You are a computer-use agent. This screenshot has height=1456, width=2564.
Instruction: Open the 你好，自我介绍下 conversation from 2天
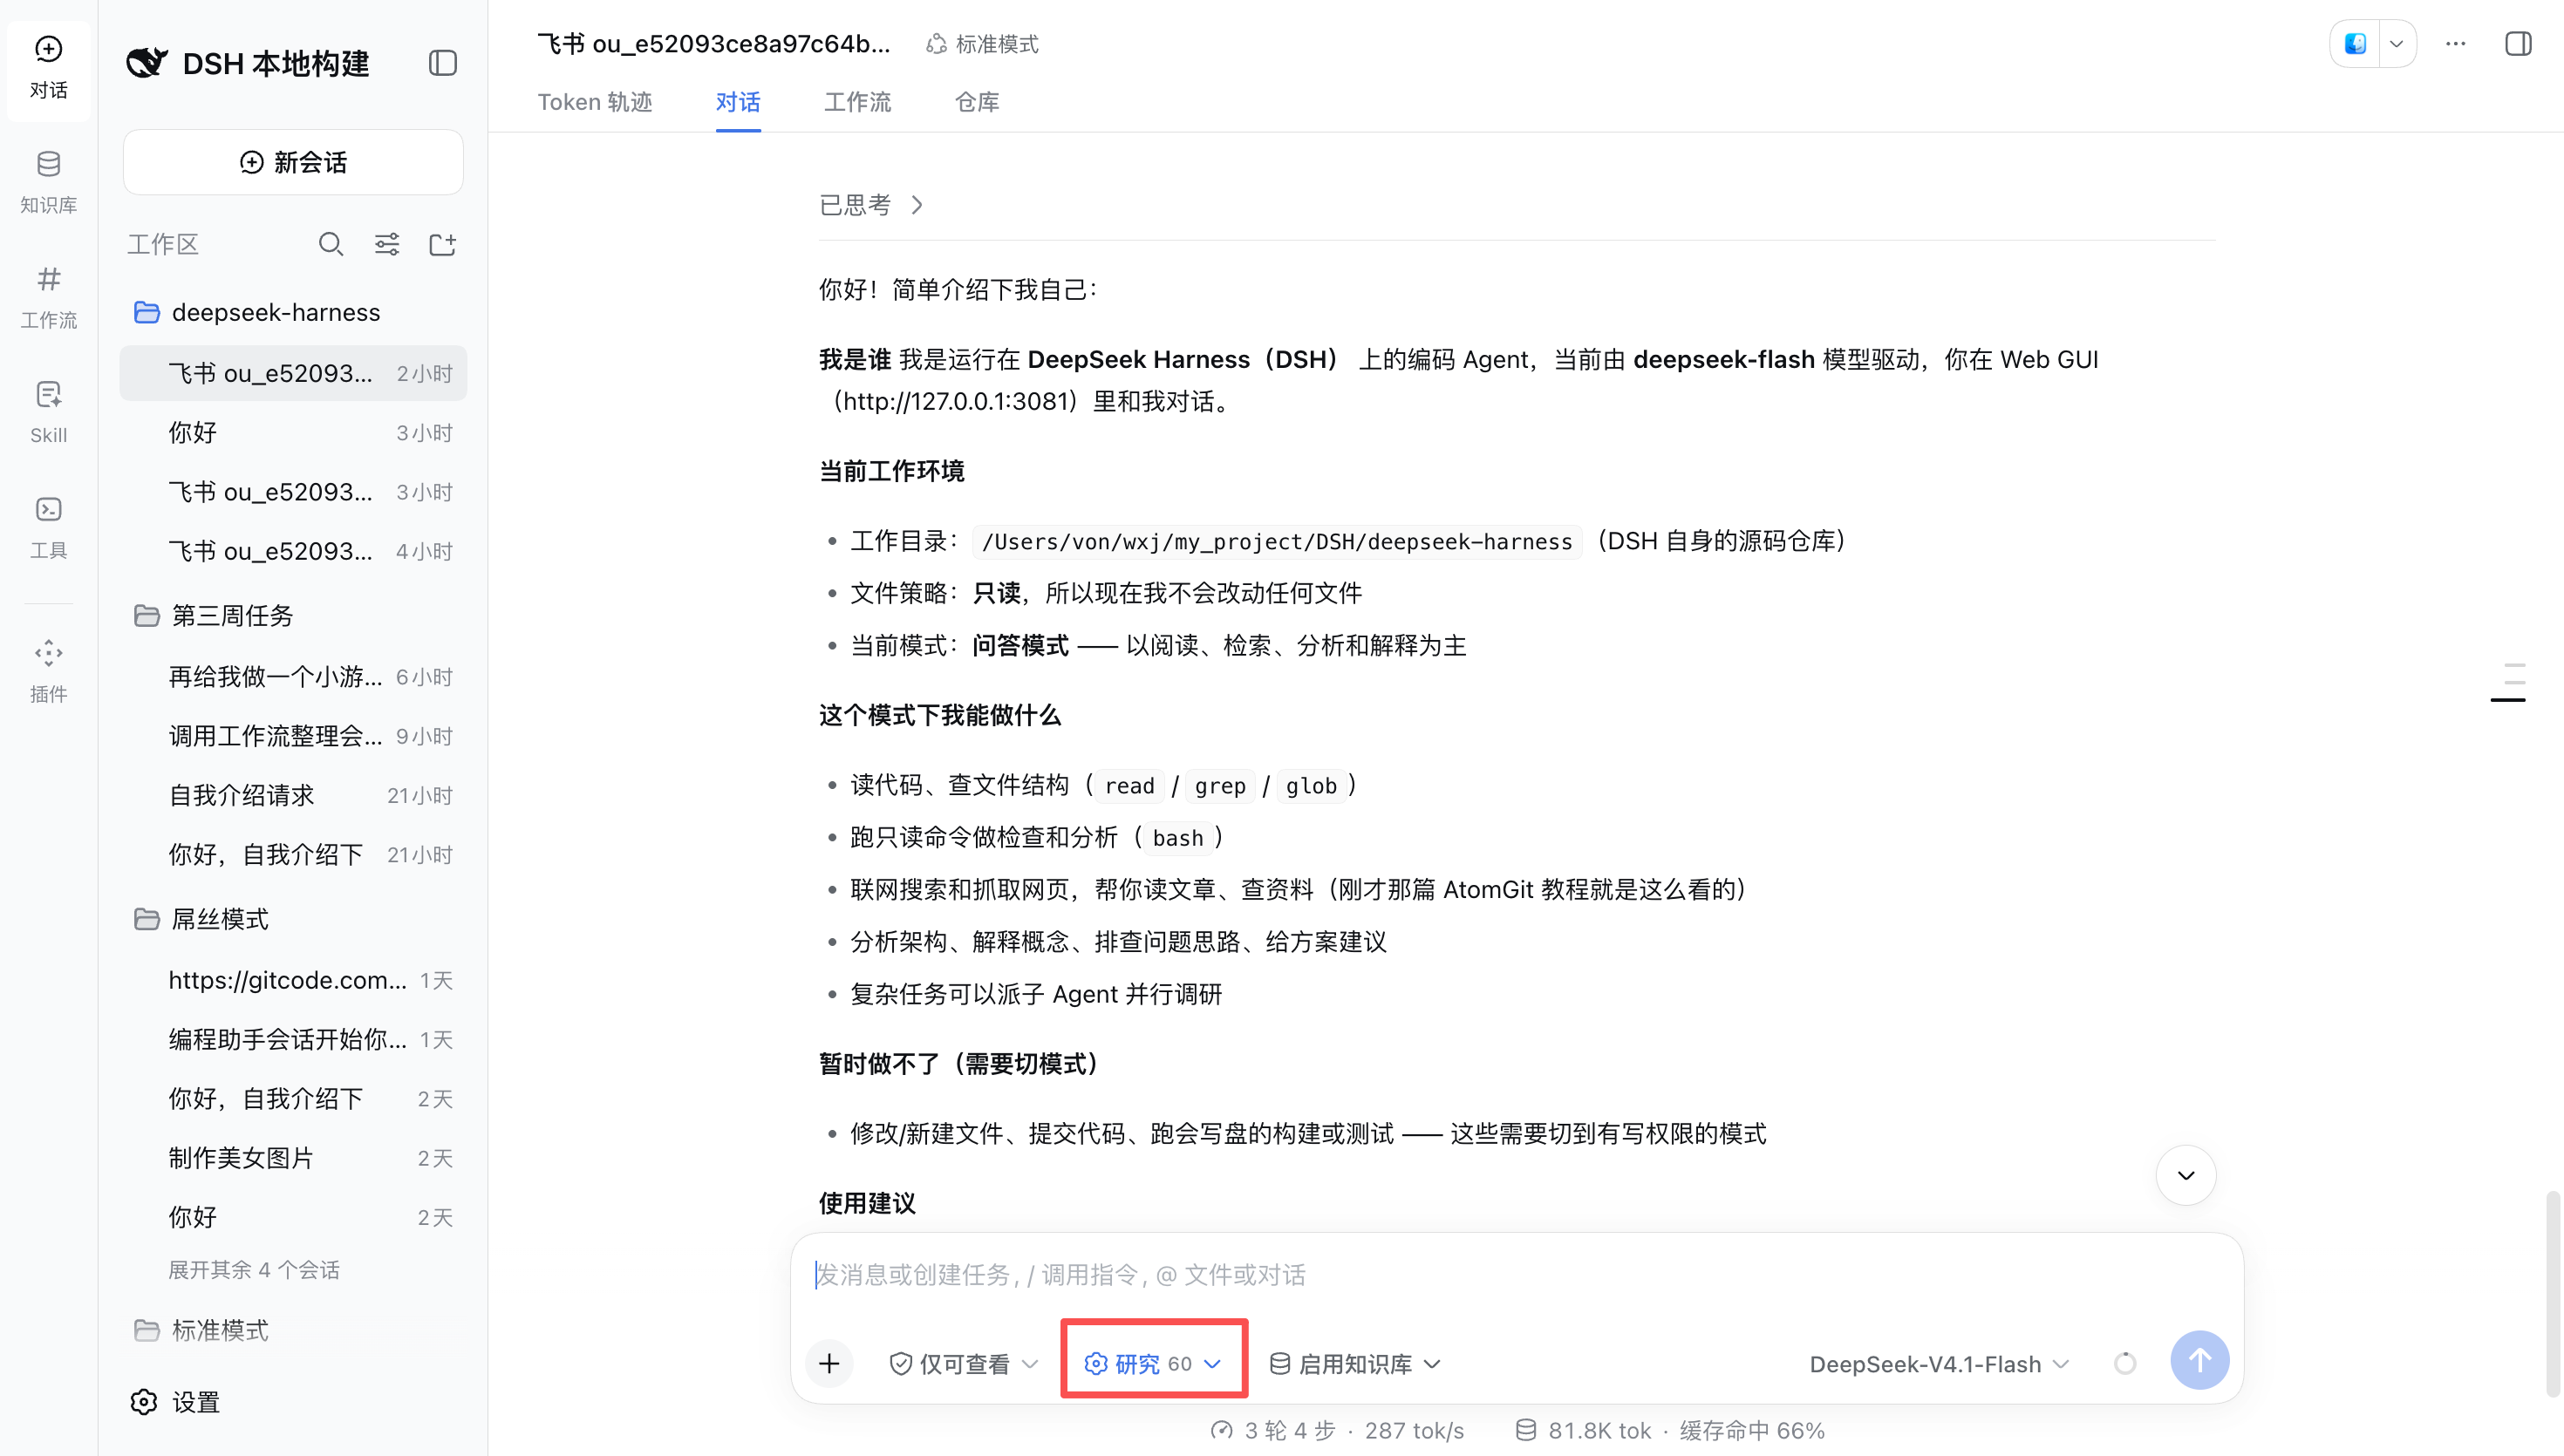coord(293,1098)
